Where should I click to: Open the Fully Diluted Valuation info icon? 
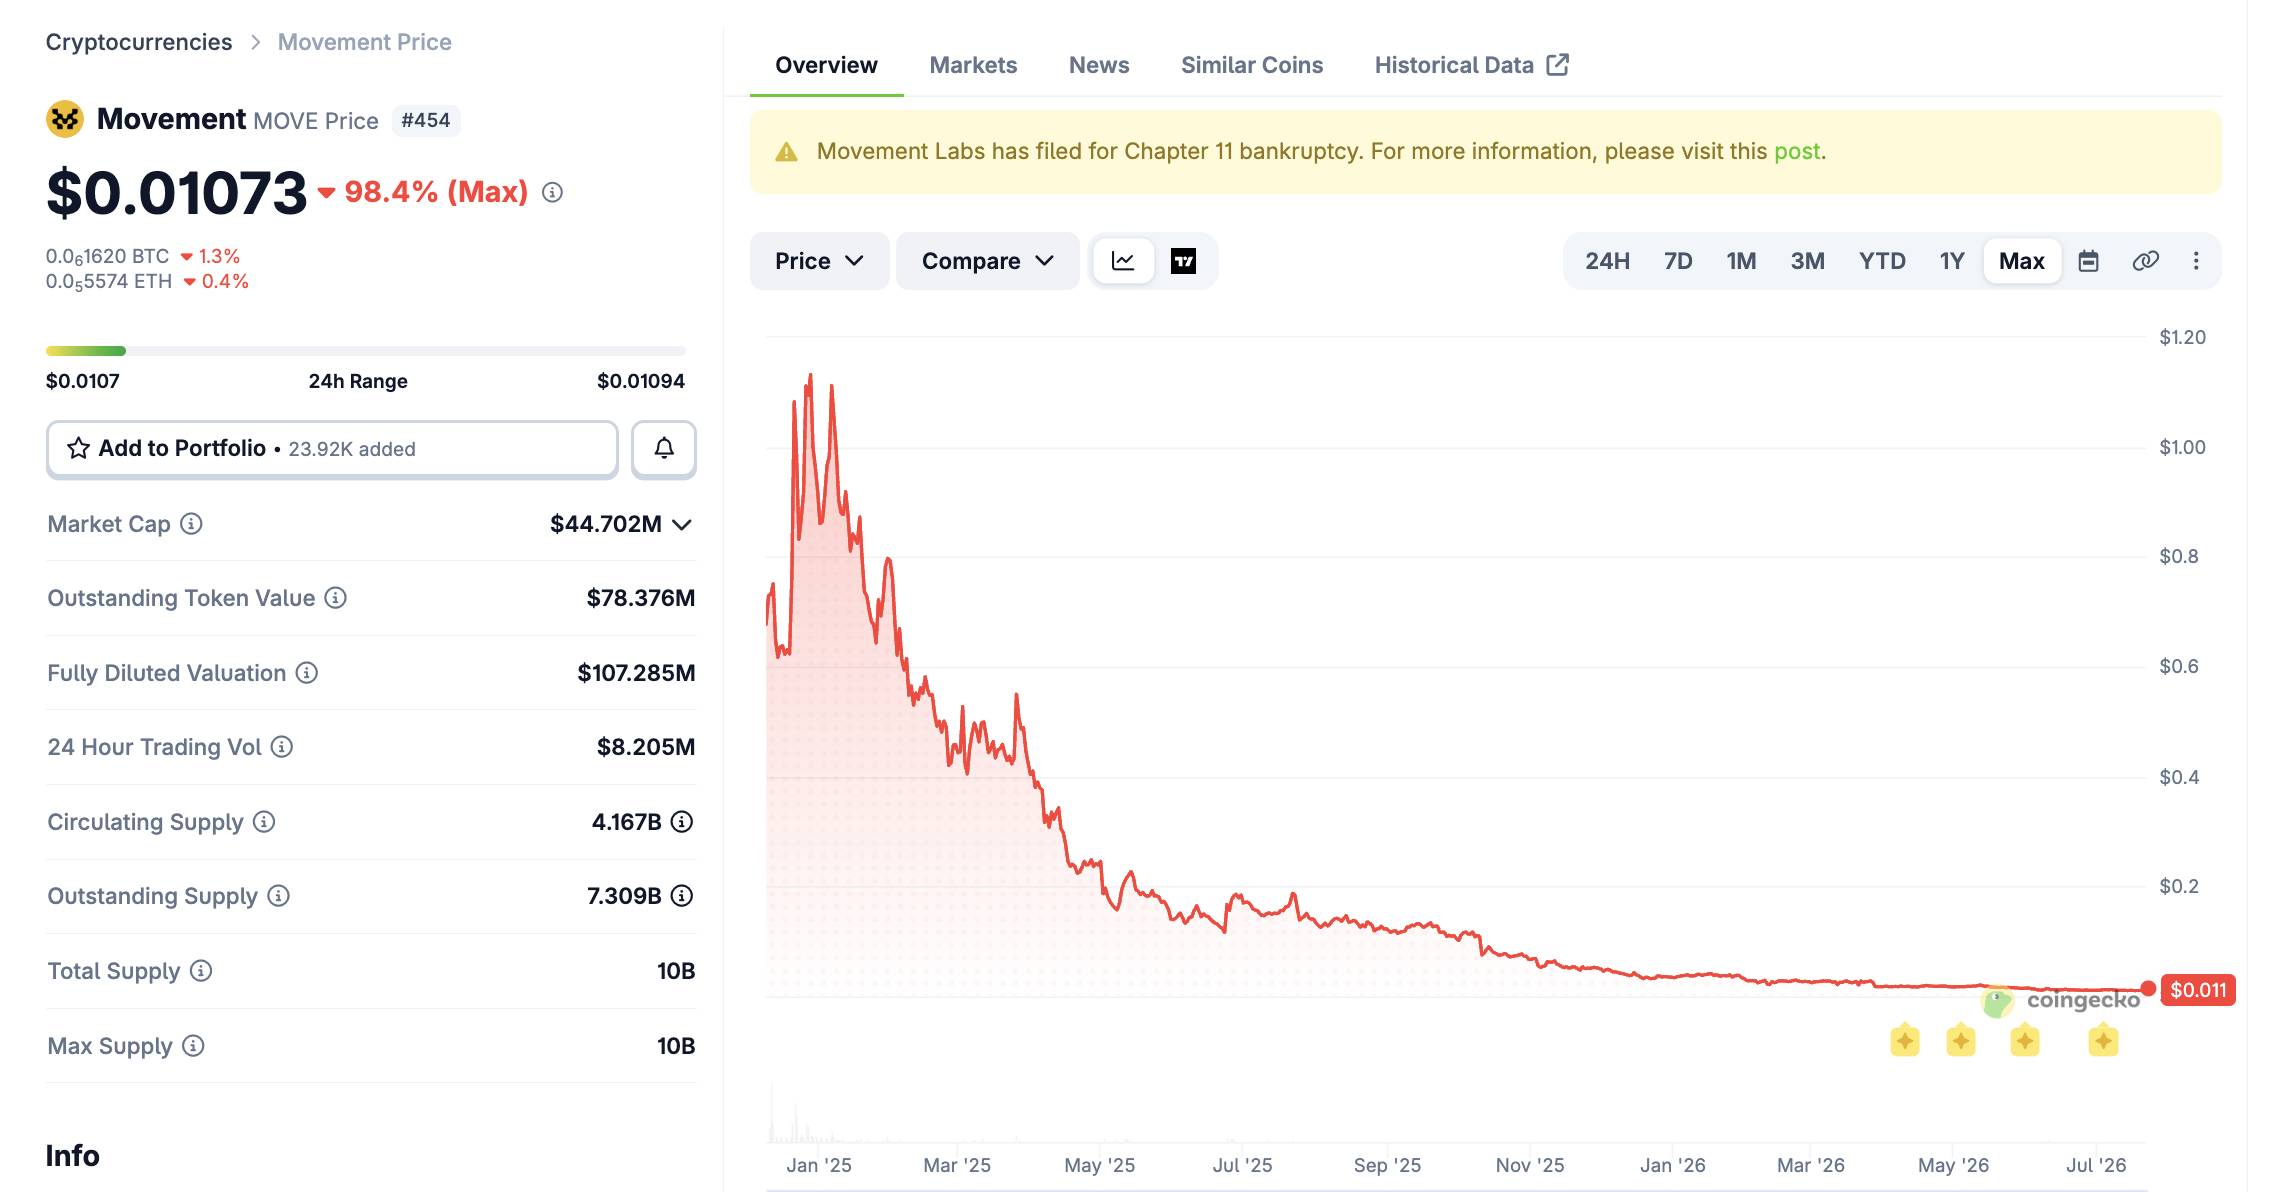tap(307, 673)
